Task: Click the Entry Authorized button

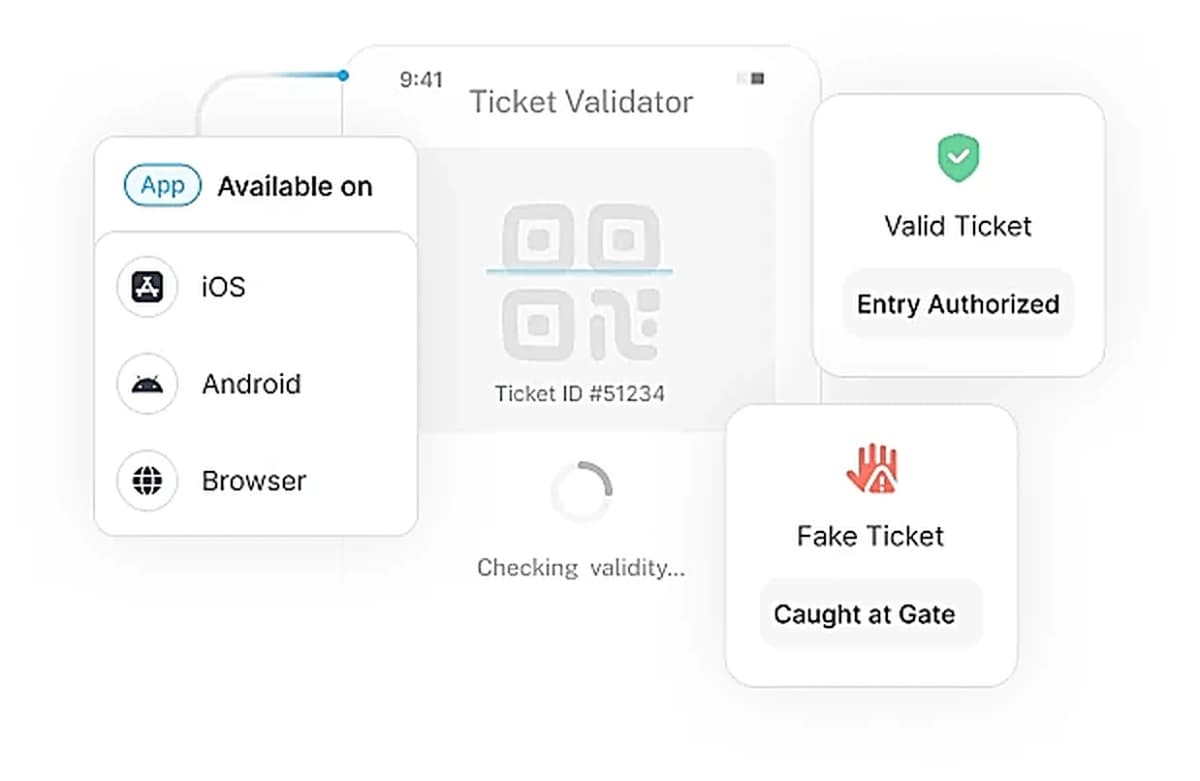Action: [x=958, y=304]
